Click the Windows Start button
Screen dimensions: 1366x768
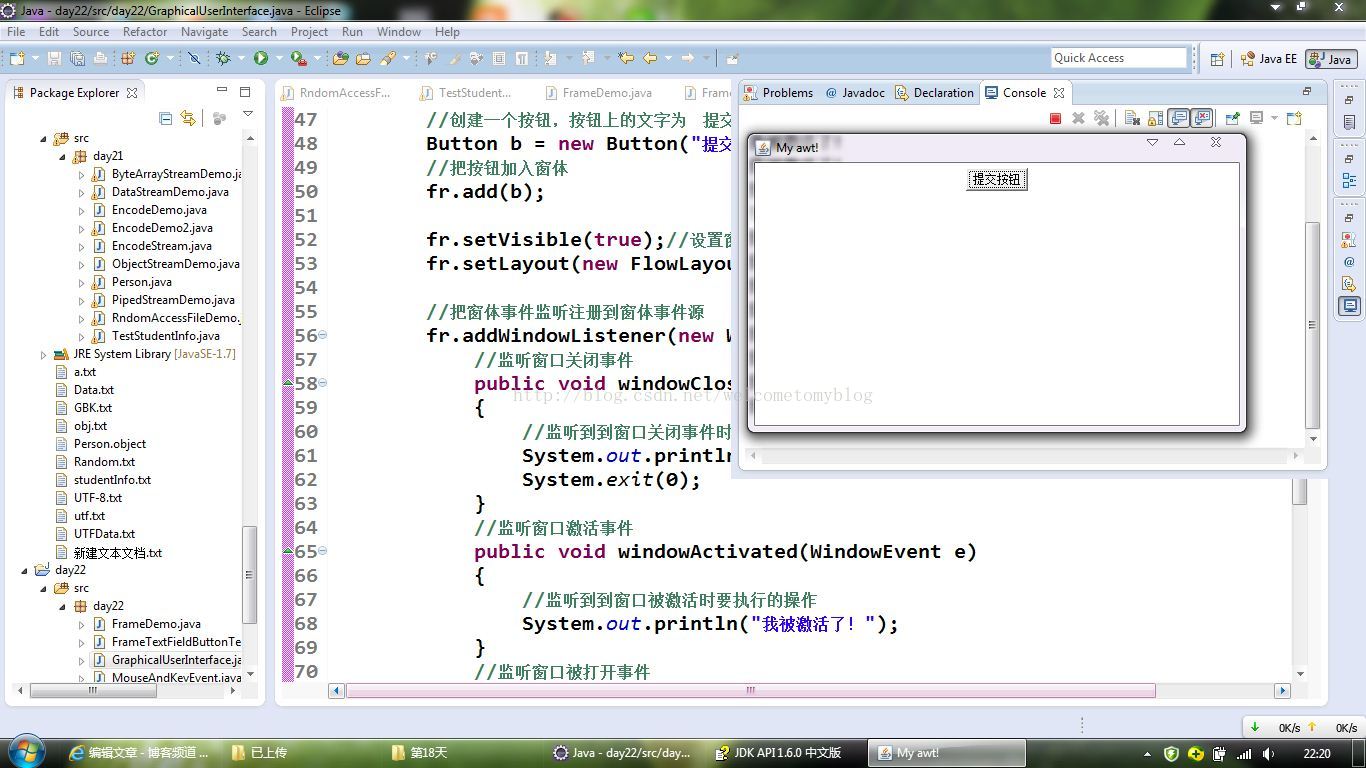27,751
